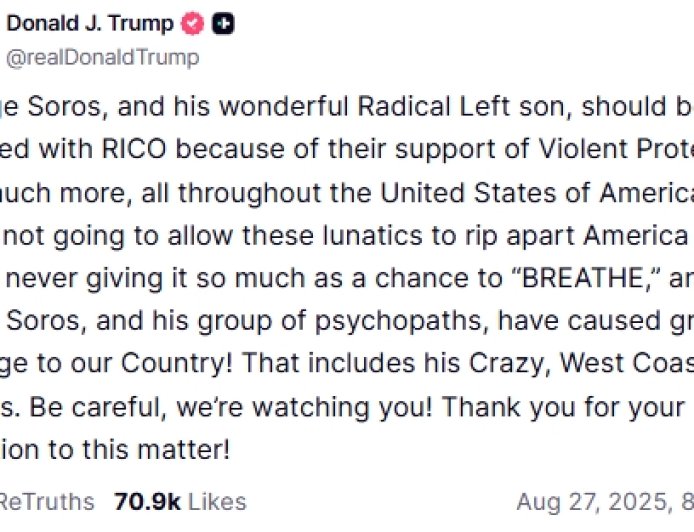Click the @realDonaldTrump handle
Image resolution: width=694 pixels, height=532 pixels.
[102, 57]
